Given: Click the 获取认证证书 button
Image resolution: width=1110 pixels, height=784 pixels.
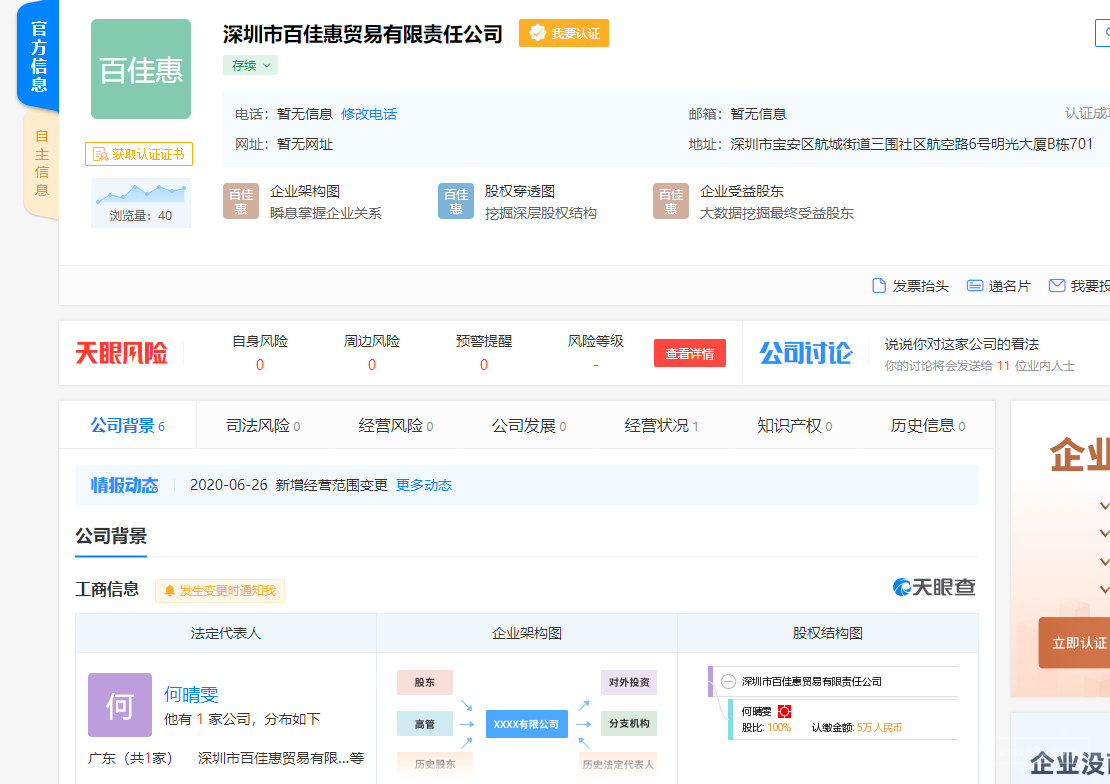Looking at the screenshot, I should [139, 155].
